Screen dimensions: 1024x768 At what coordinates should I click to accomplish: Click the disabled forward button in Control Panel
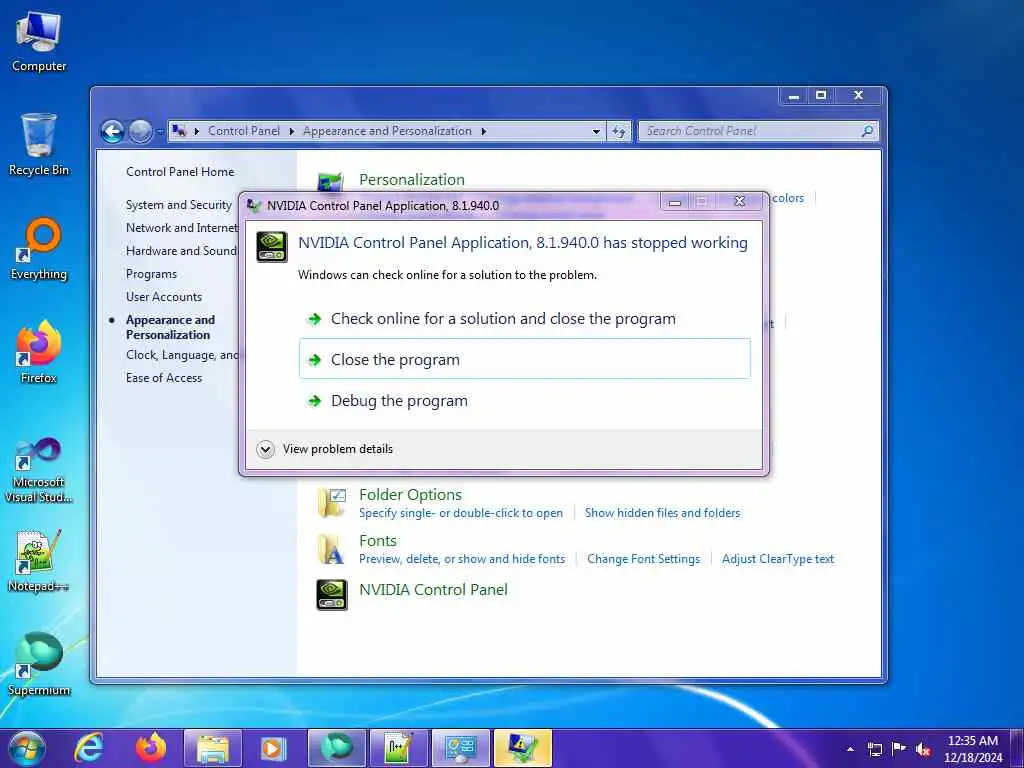140,131
